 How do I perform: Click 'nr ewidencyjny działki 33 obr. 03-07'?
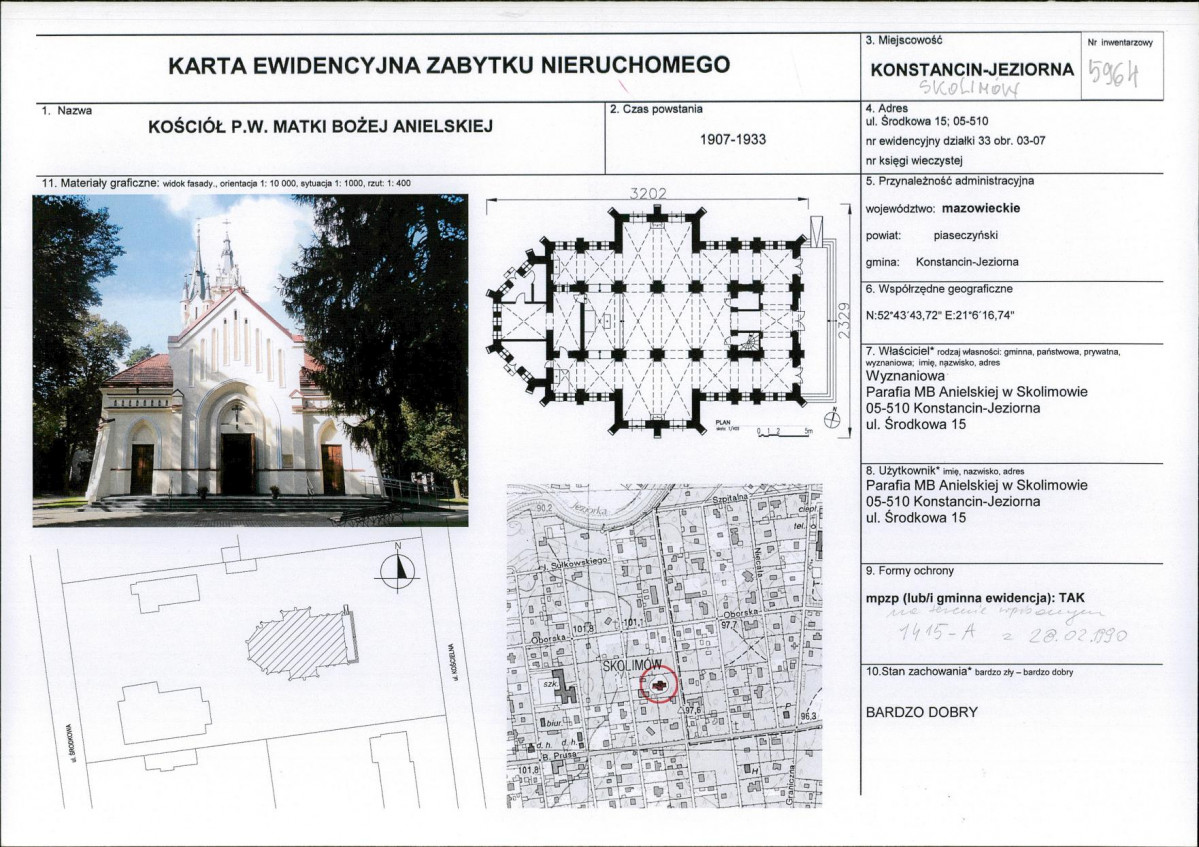pos(955,141)
